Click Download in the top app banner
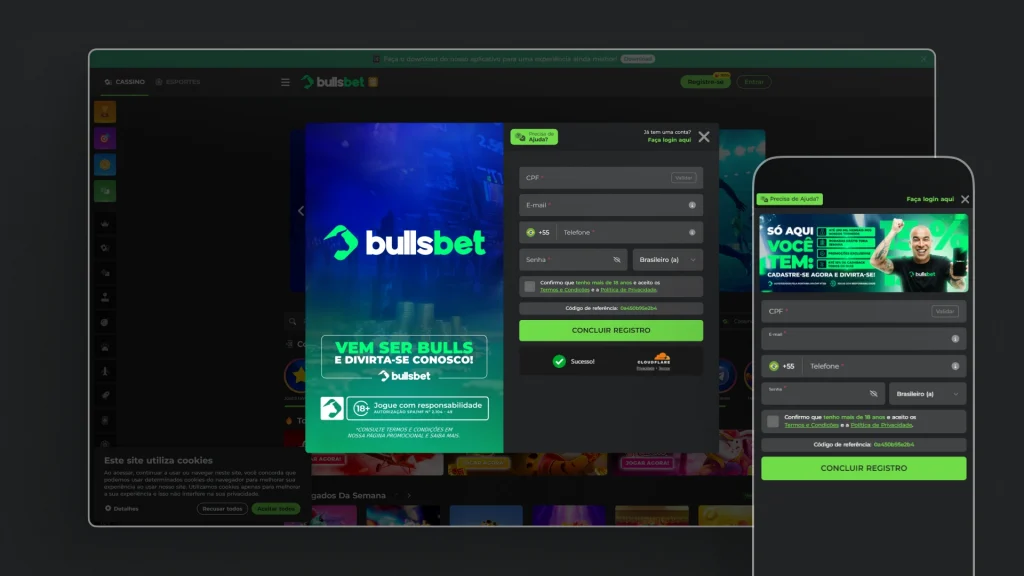 pyautogui.click(x=637, y=59)
